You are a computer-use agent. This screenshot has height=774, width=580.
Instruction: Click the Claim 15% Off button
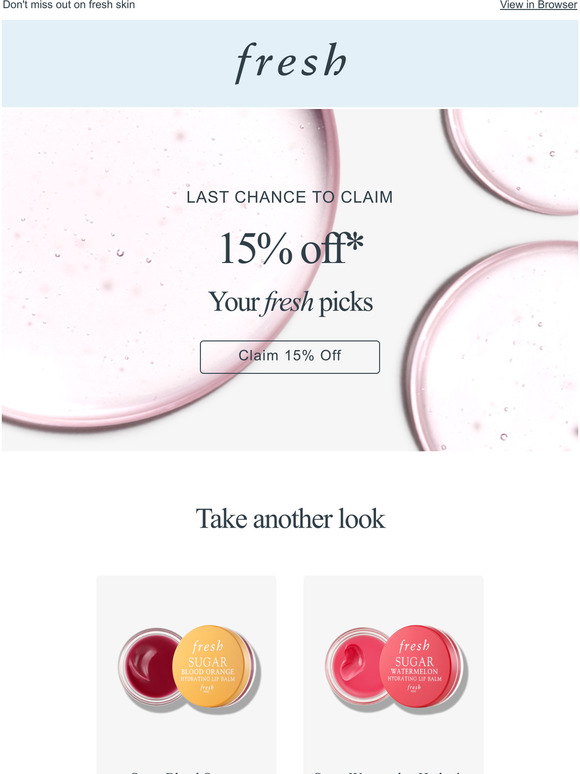point(290,356)
